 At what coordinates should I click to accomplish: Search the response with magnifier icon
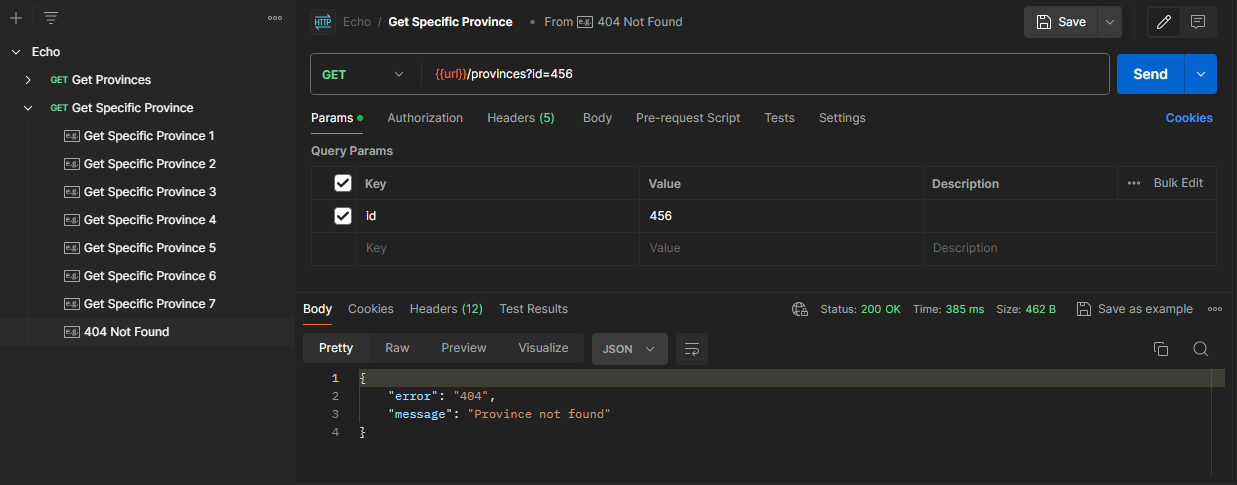pyautogui.click(x=1200, y=349)
